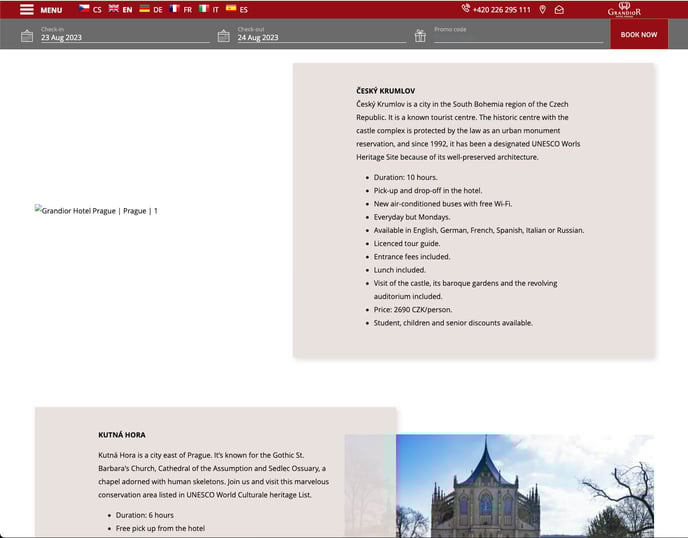Click the phone handset icon
Screen dimensions: 688x538
pyautogui.click(x=466, y=9)
